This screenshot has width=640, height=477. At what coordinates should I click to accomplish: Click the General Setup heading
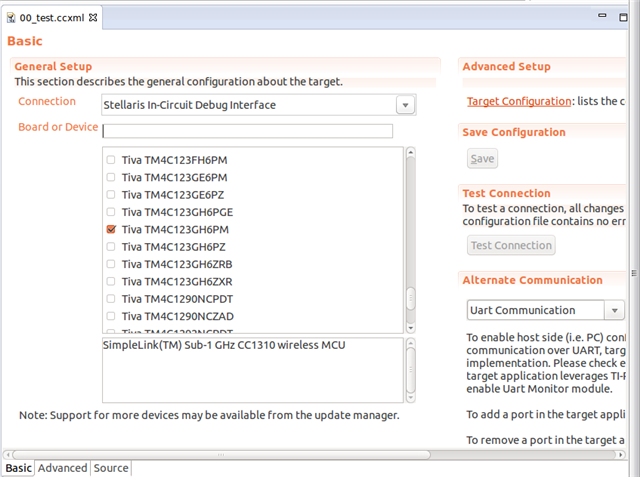53,67
